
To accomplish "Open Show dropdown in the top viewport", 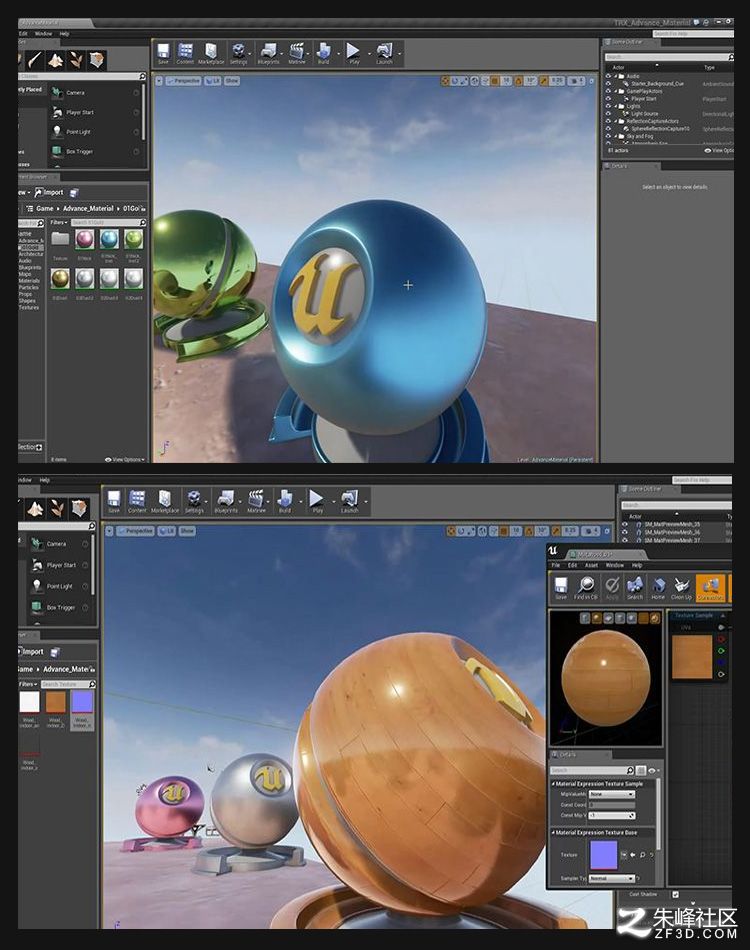I will click(x=232, y=81).
